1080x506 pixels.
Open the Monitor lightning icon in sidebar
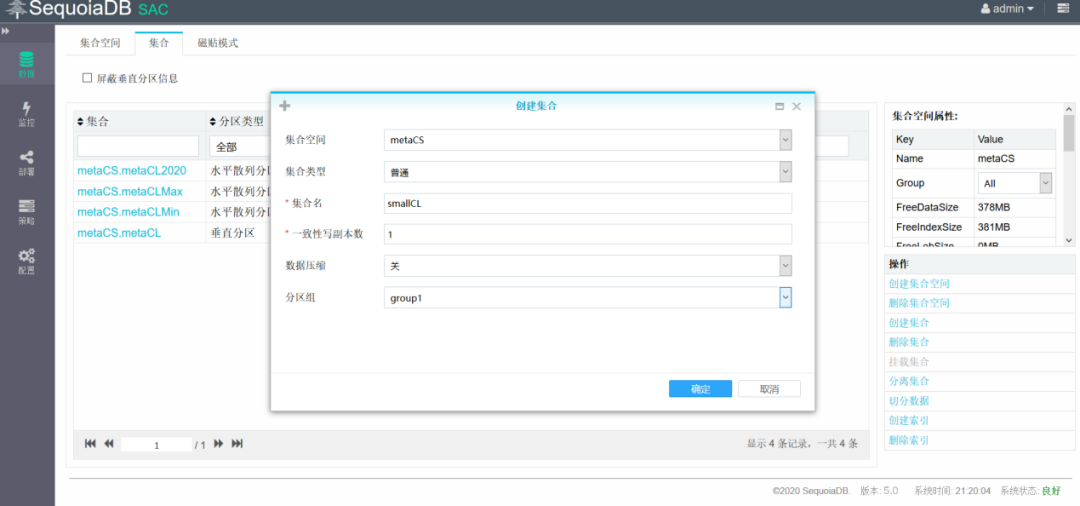27,114
